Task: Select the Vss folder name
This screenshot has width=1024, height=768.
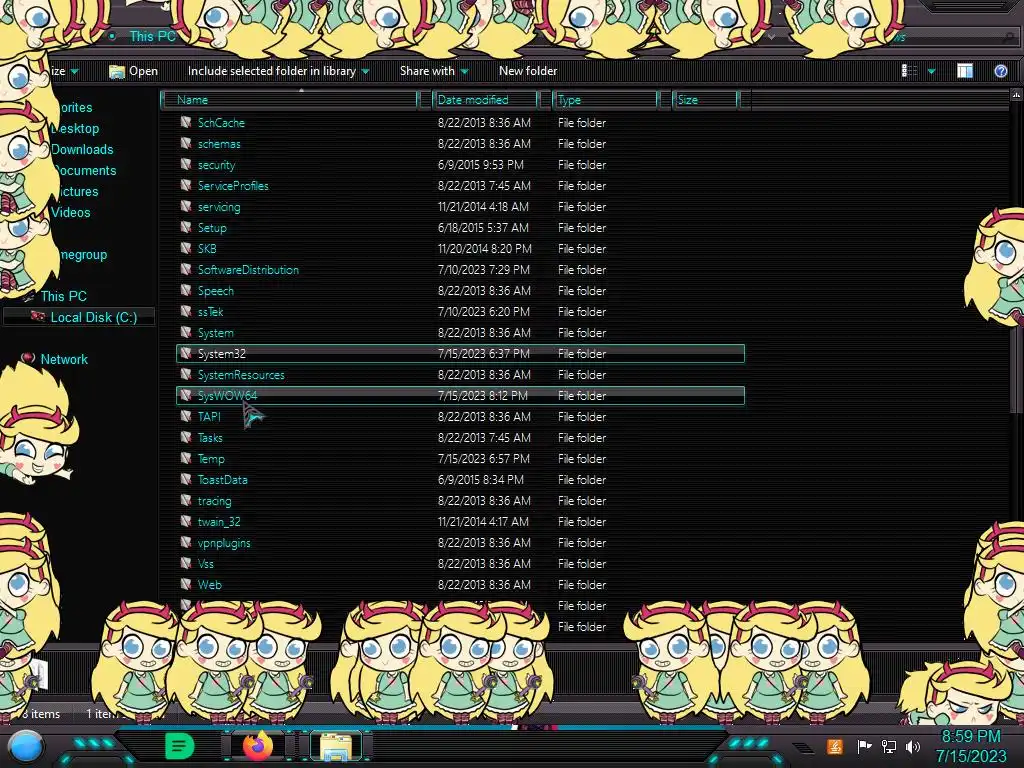Action: coord(205,564)
